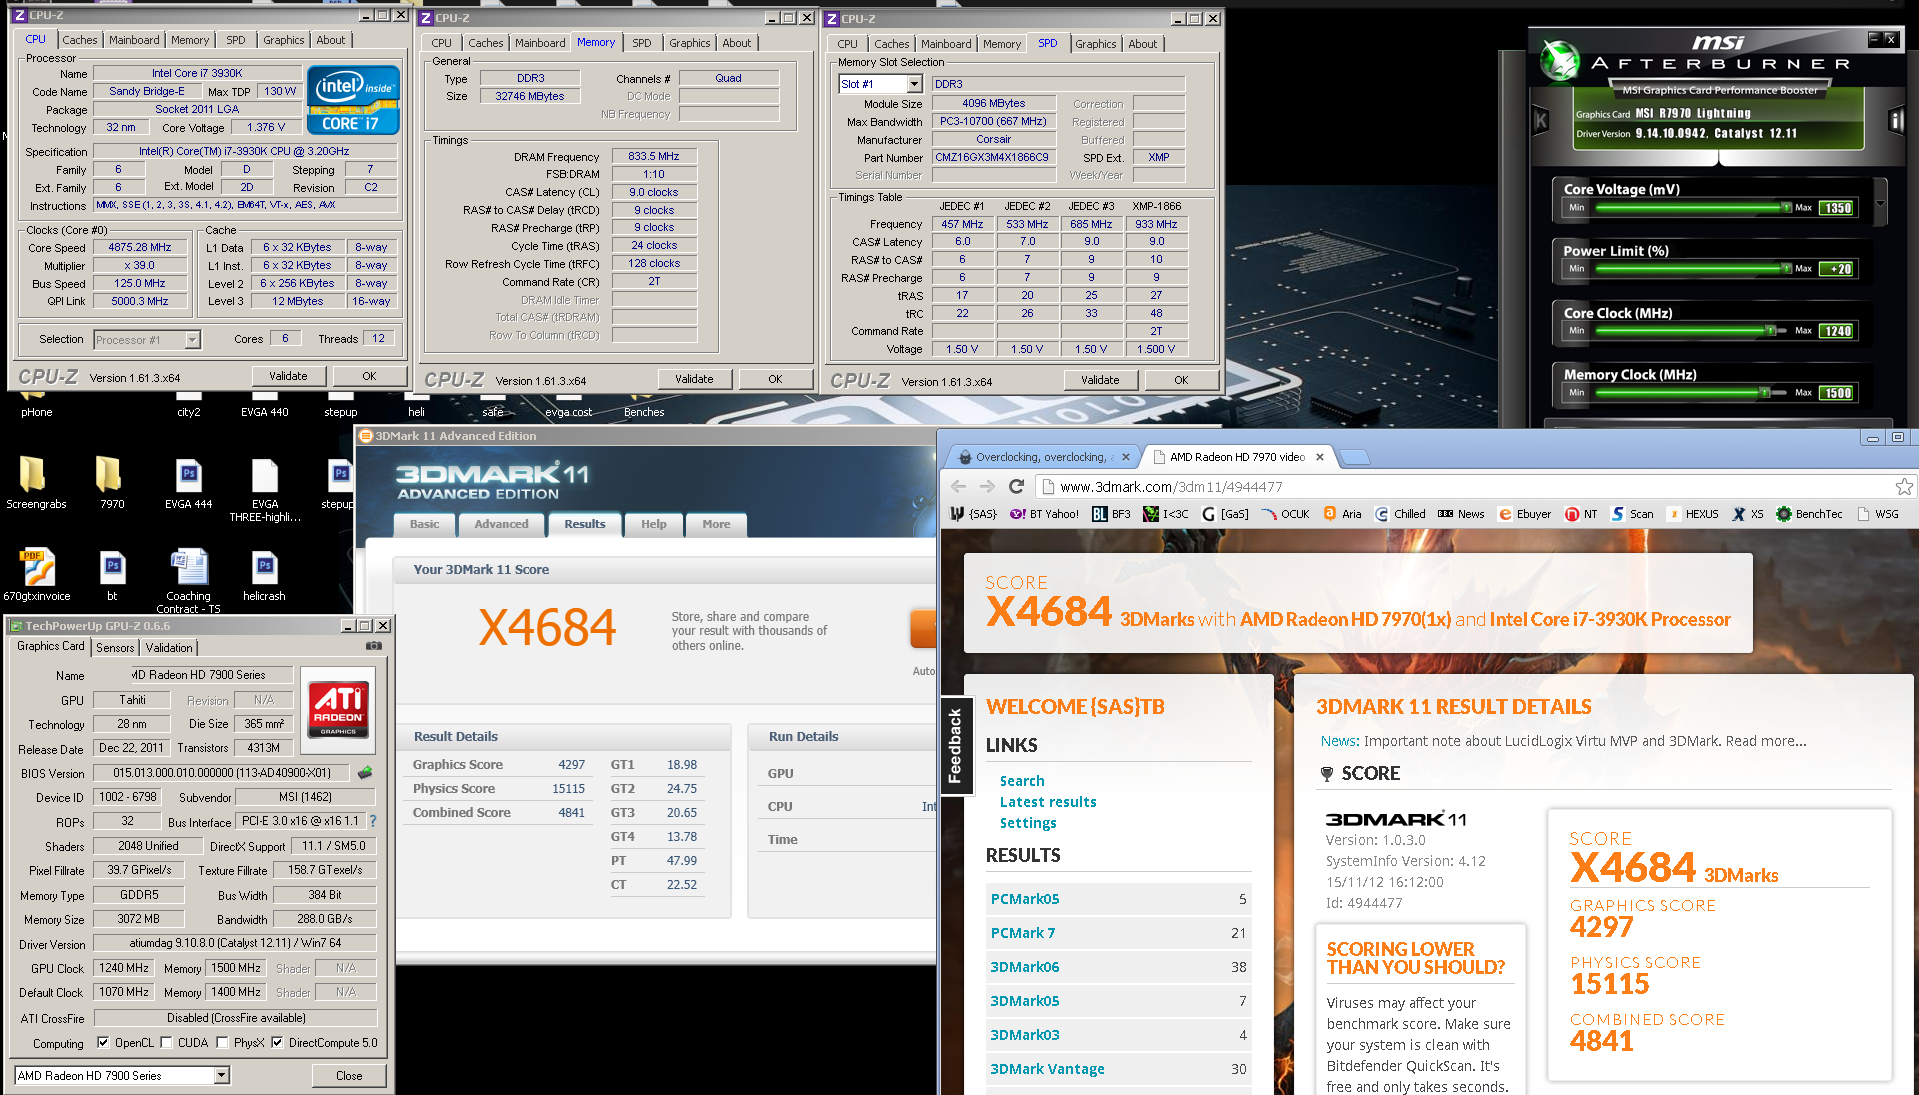
Task: Open Mainboard tab in the first CPU-Z window
Action: coord(134,40)
